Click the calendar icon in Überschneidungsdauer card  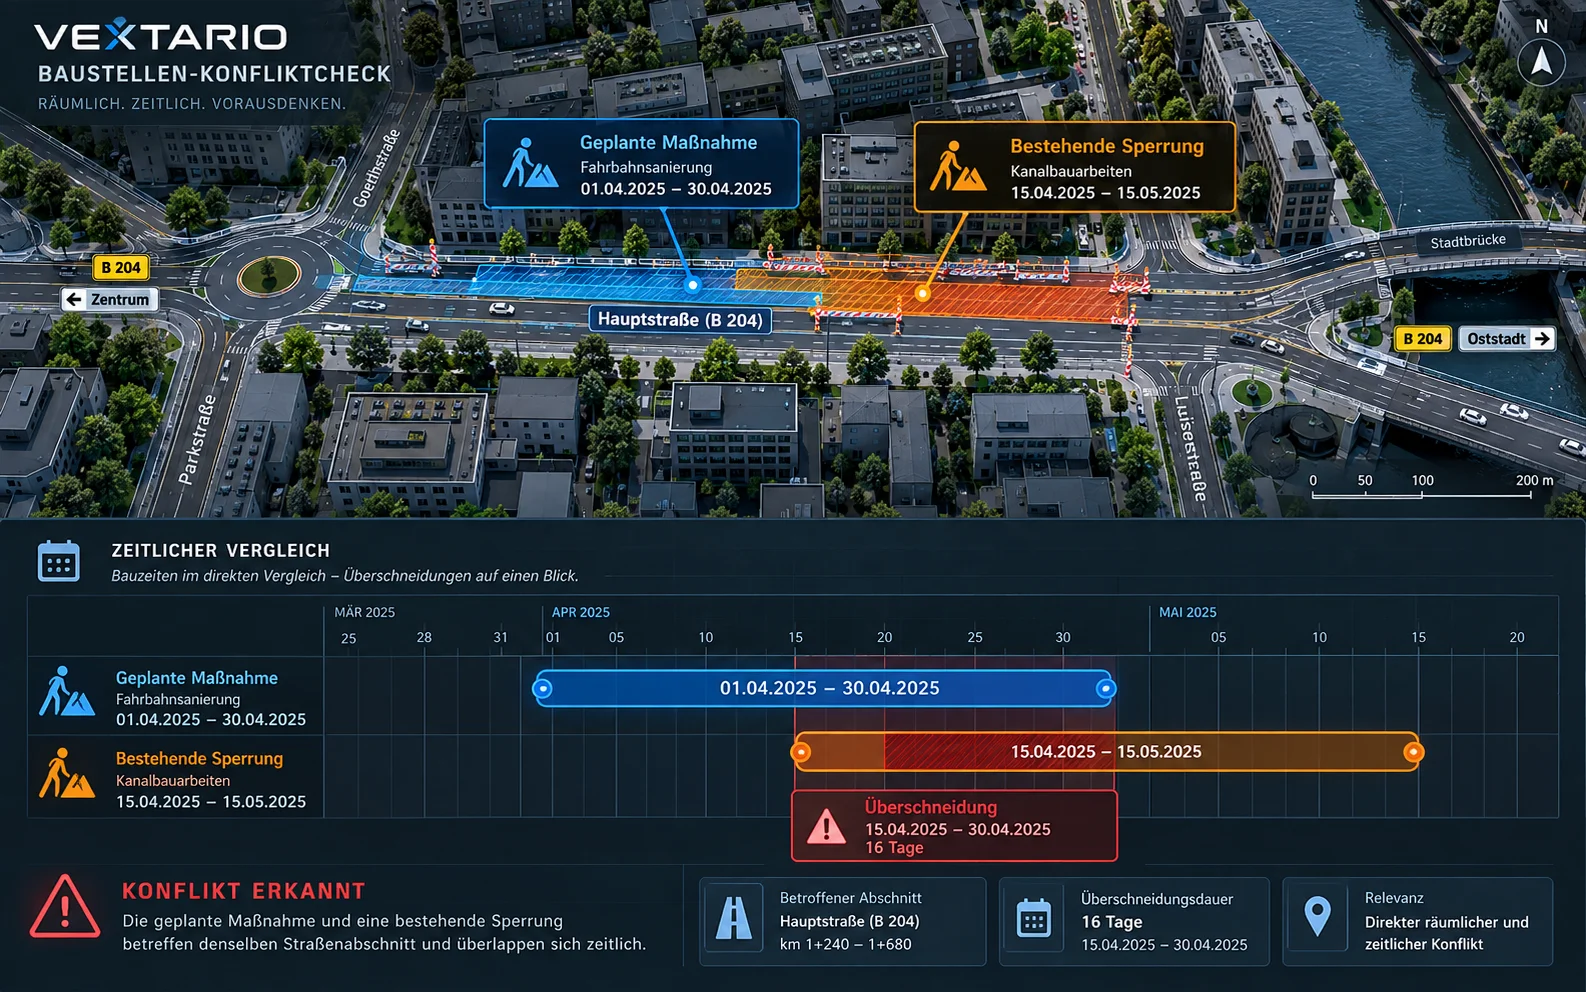point(1033,918)
